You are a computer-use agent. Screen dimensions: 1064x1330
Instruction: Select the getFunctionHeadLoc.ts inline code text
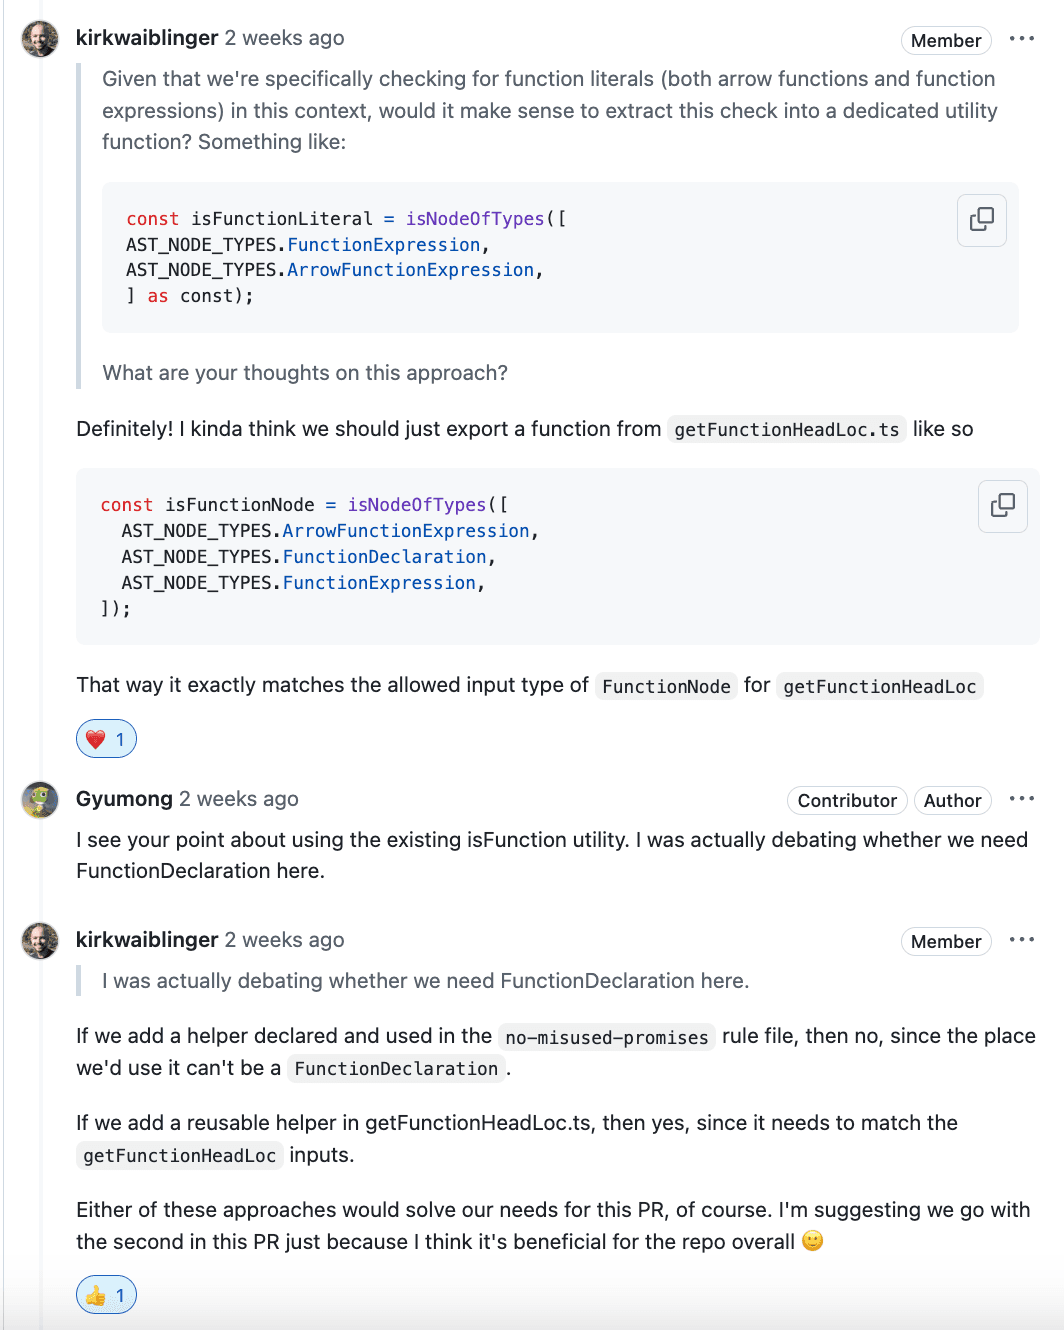coord(786,429)
